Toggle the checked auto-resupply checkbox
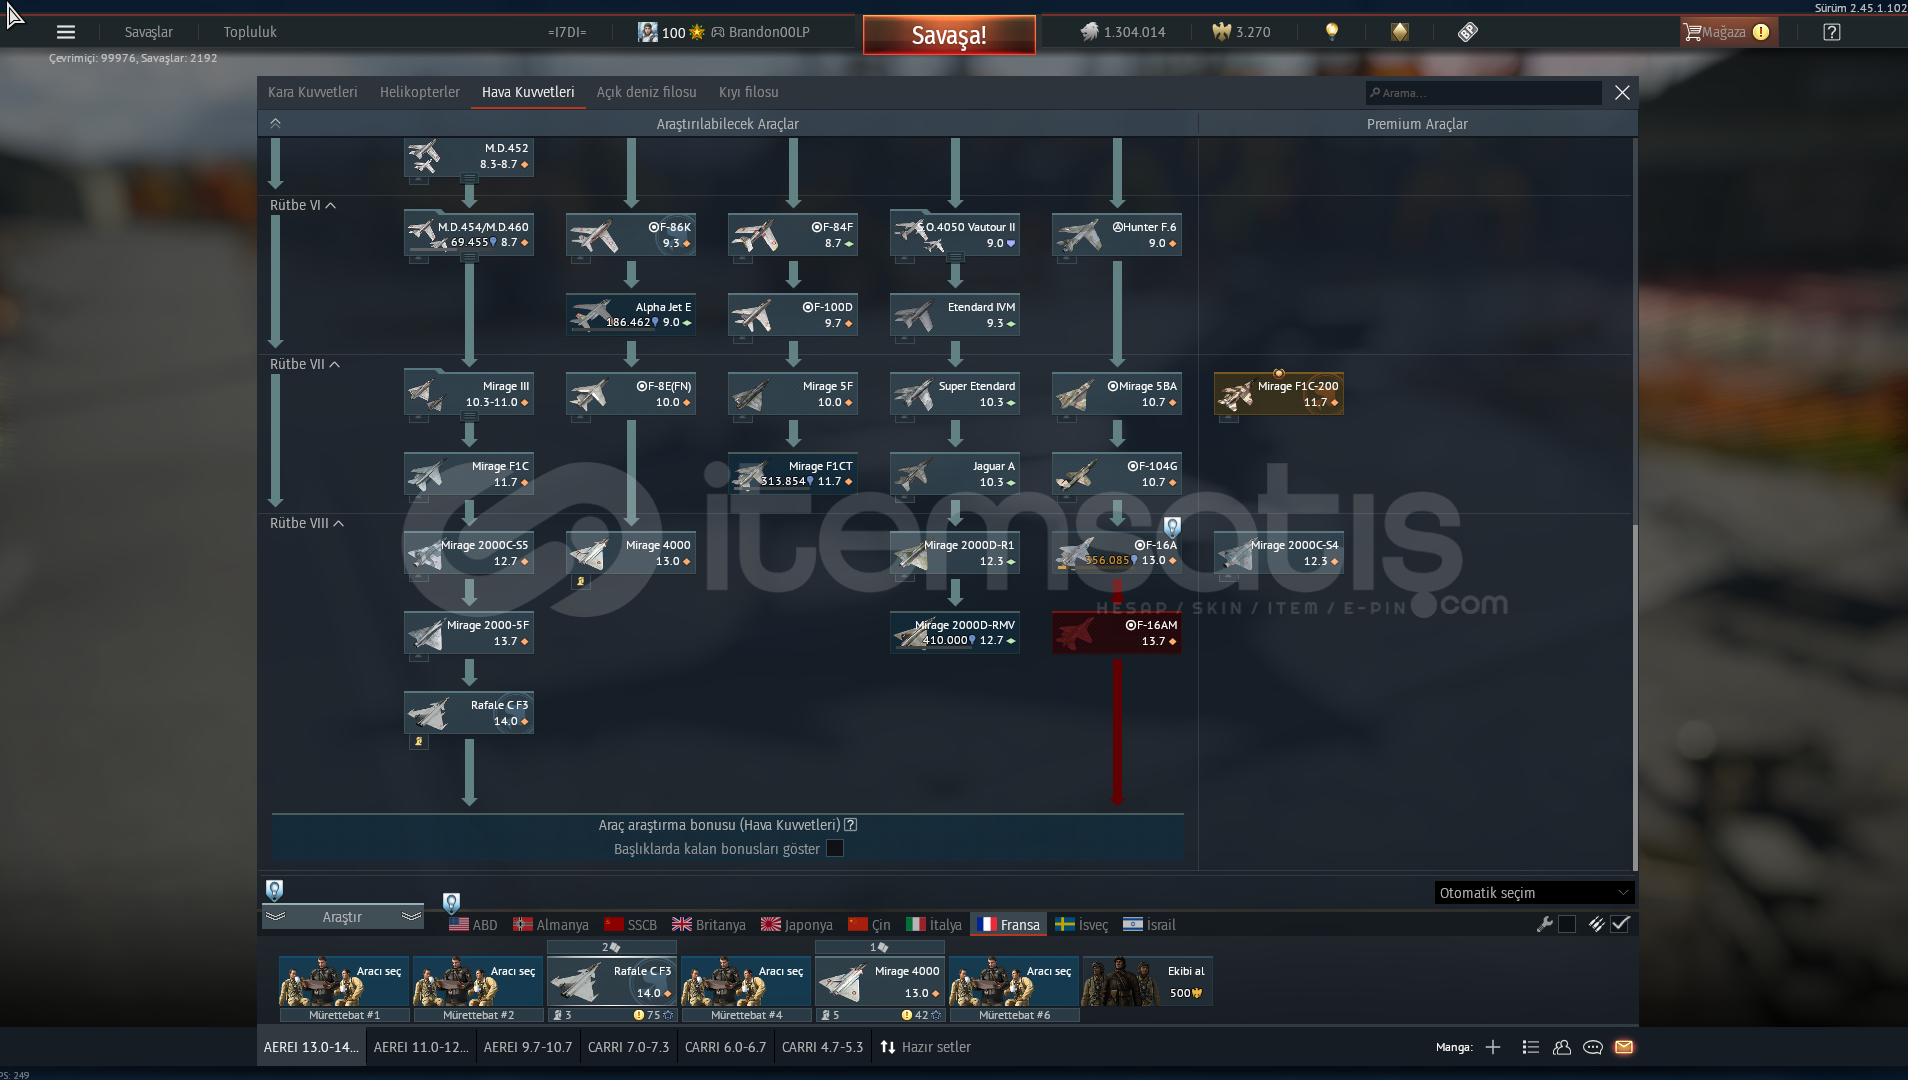1908x1080 pixels. [x=1620, y=924]
